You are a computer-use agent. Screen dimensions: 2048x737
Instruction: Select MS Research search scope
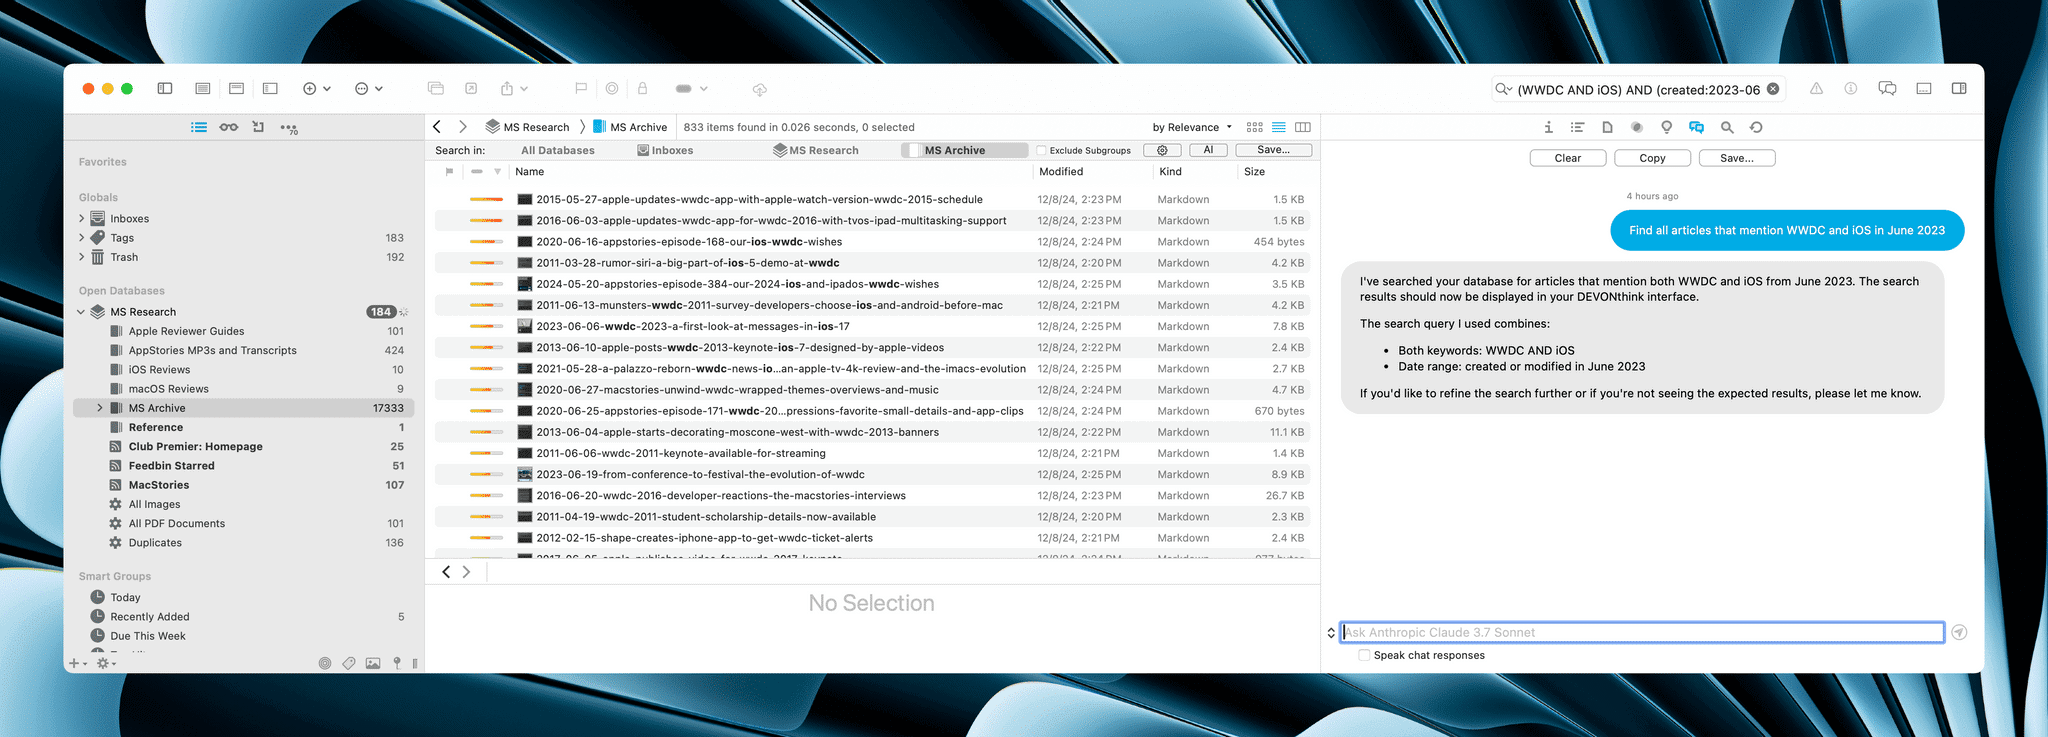pos(816,150)
